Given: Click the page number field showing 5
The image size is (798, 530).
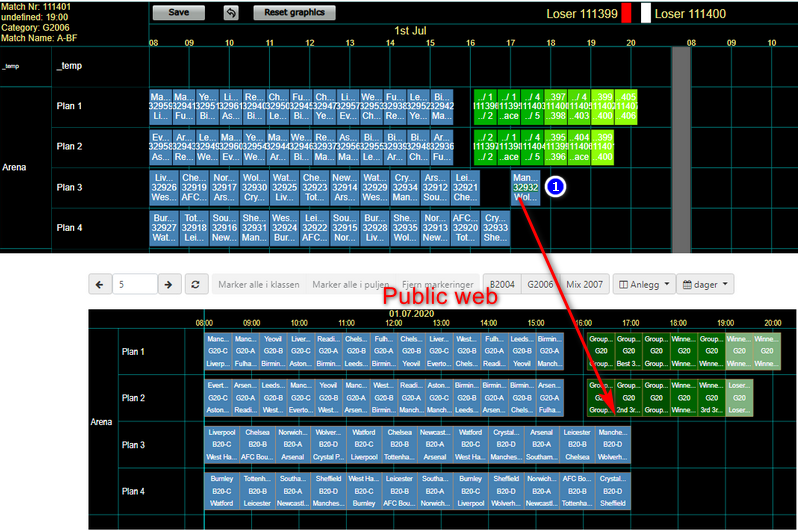Looking at the screenshot, I should tap(135, 284).
